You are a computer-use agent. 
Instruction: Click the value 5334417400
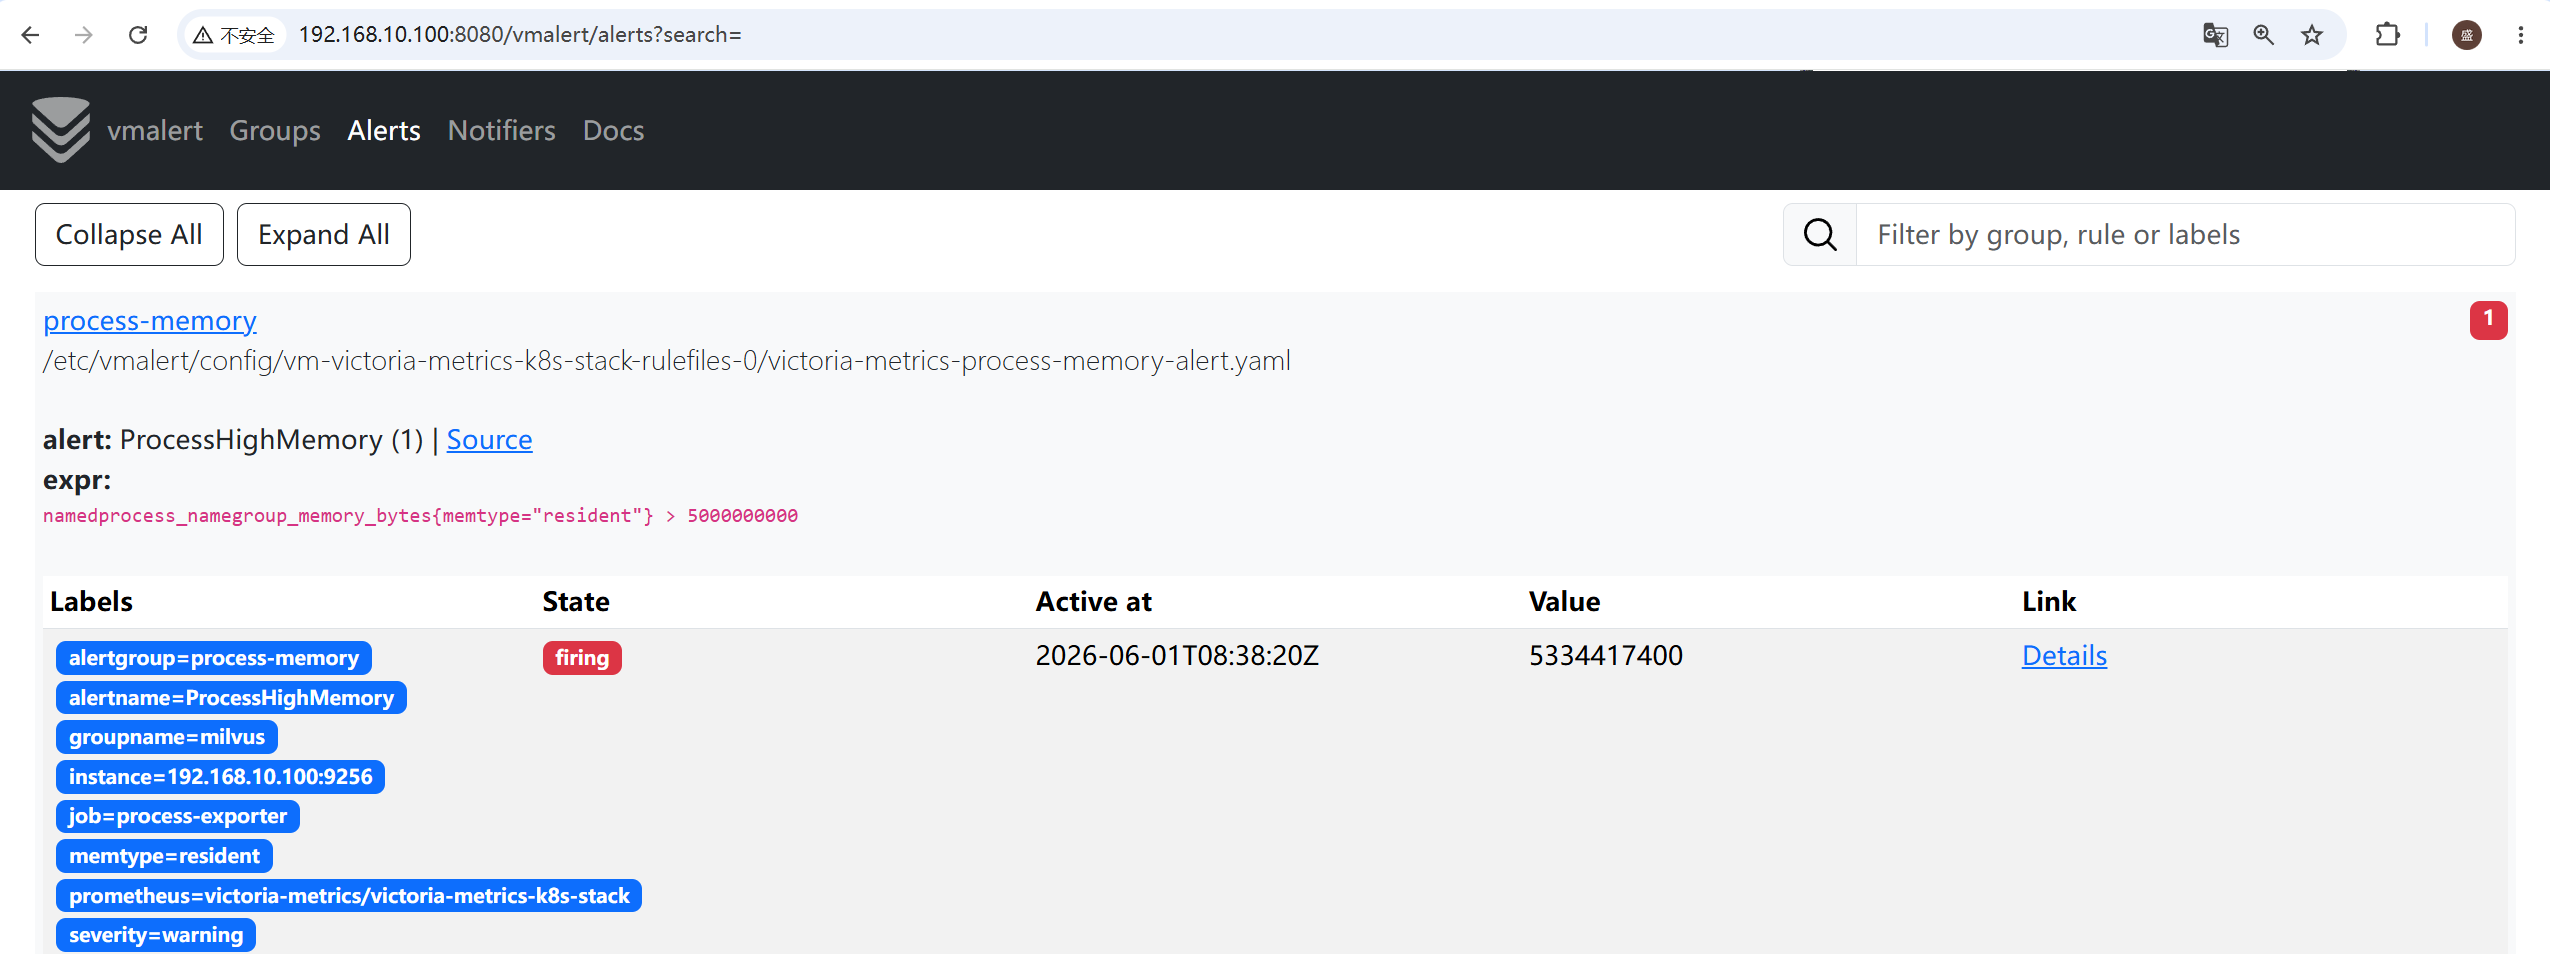[x=1606, y=656]
